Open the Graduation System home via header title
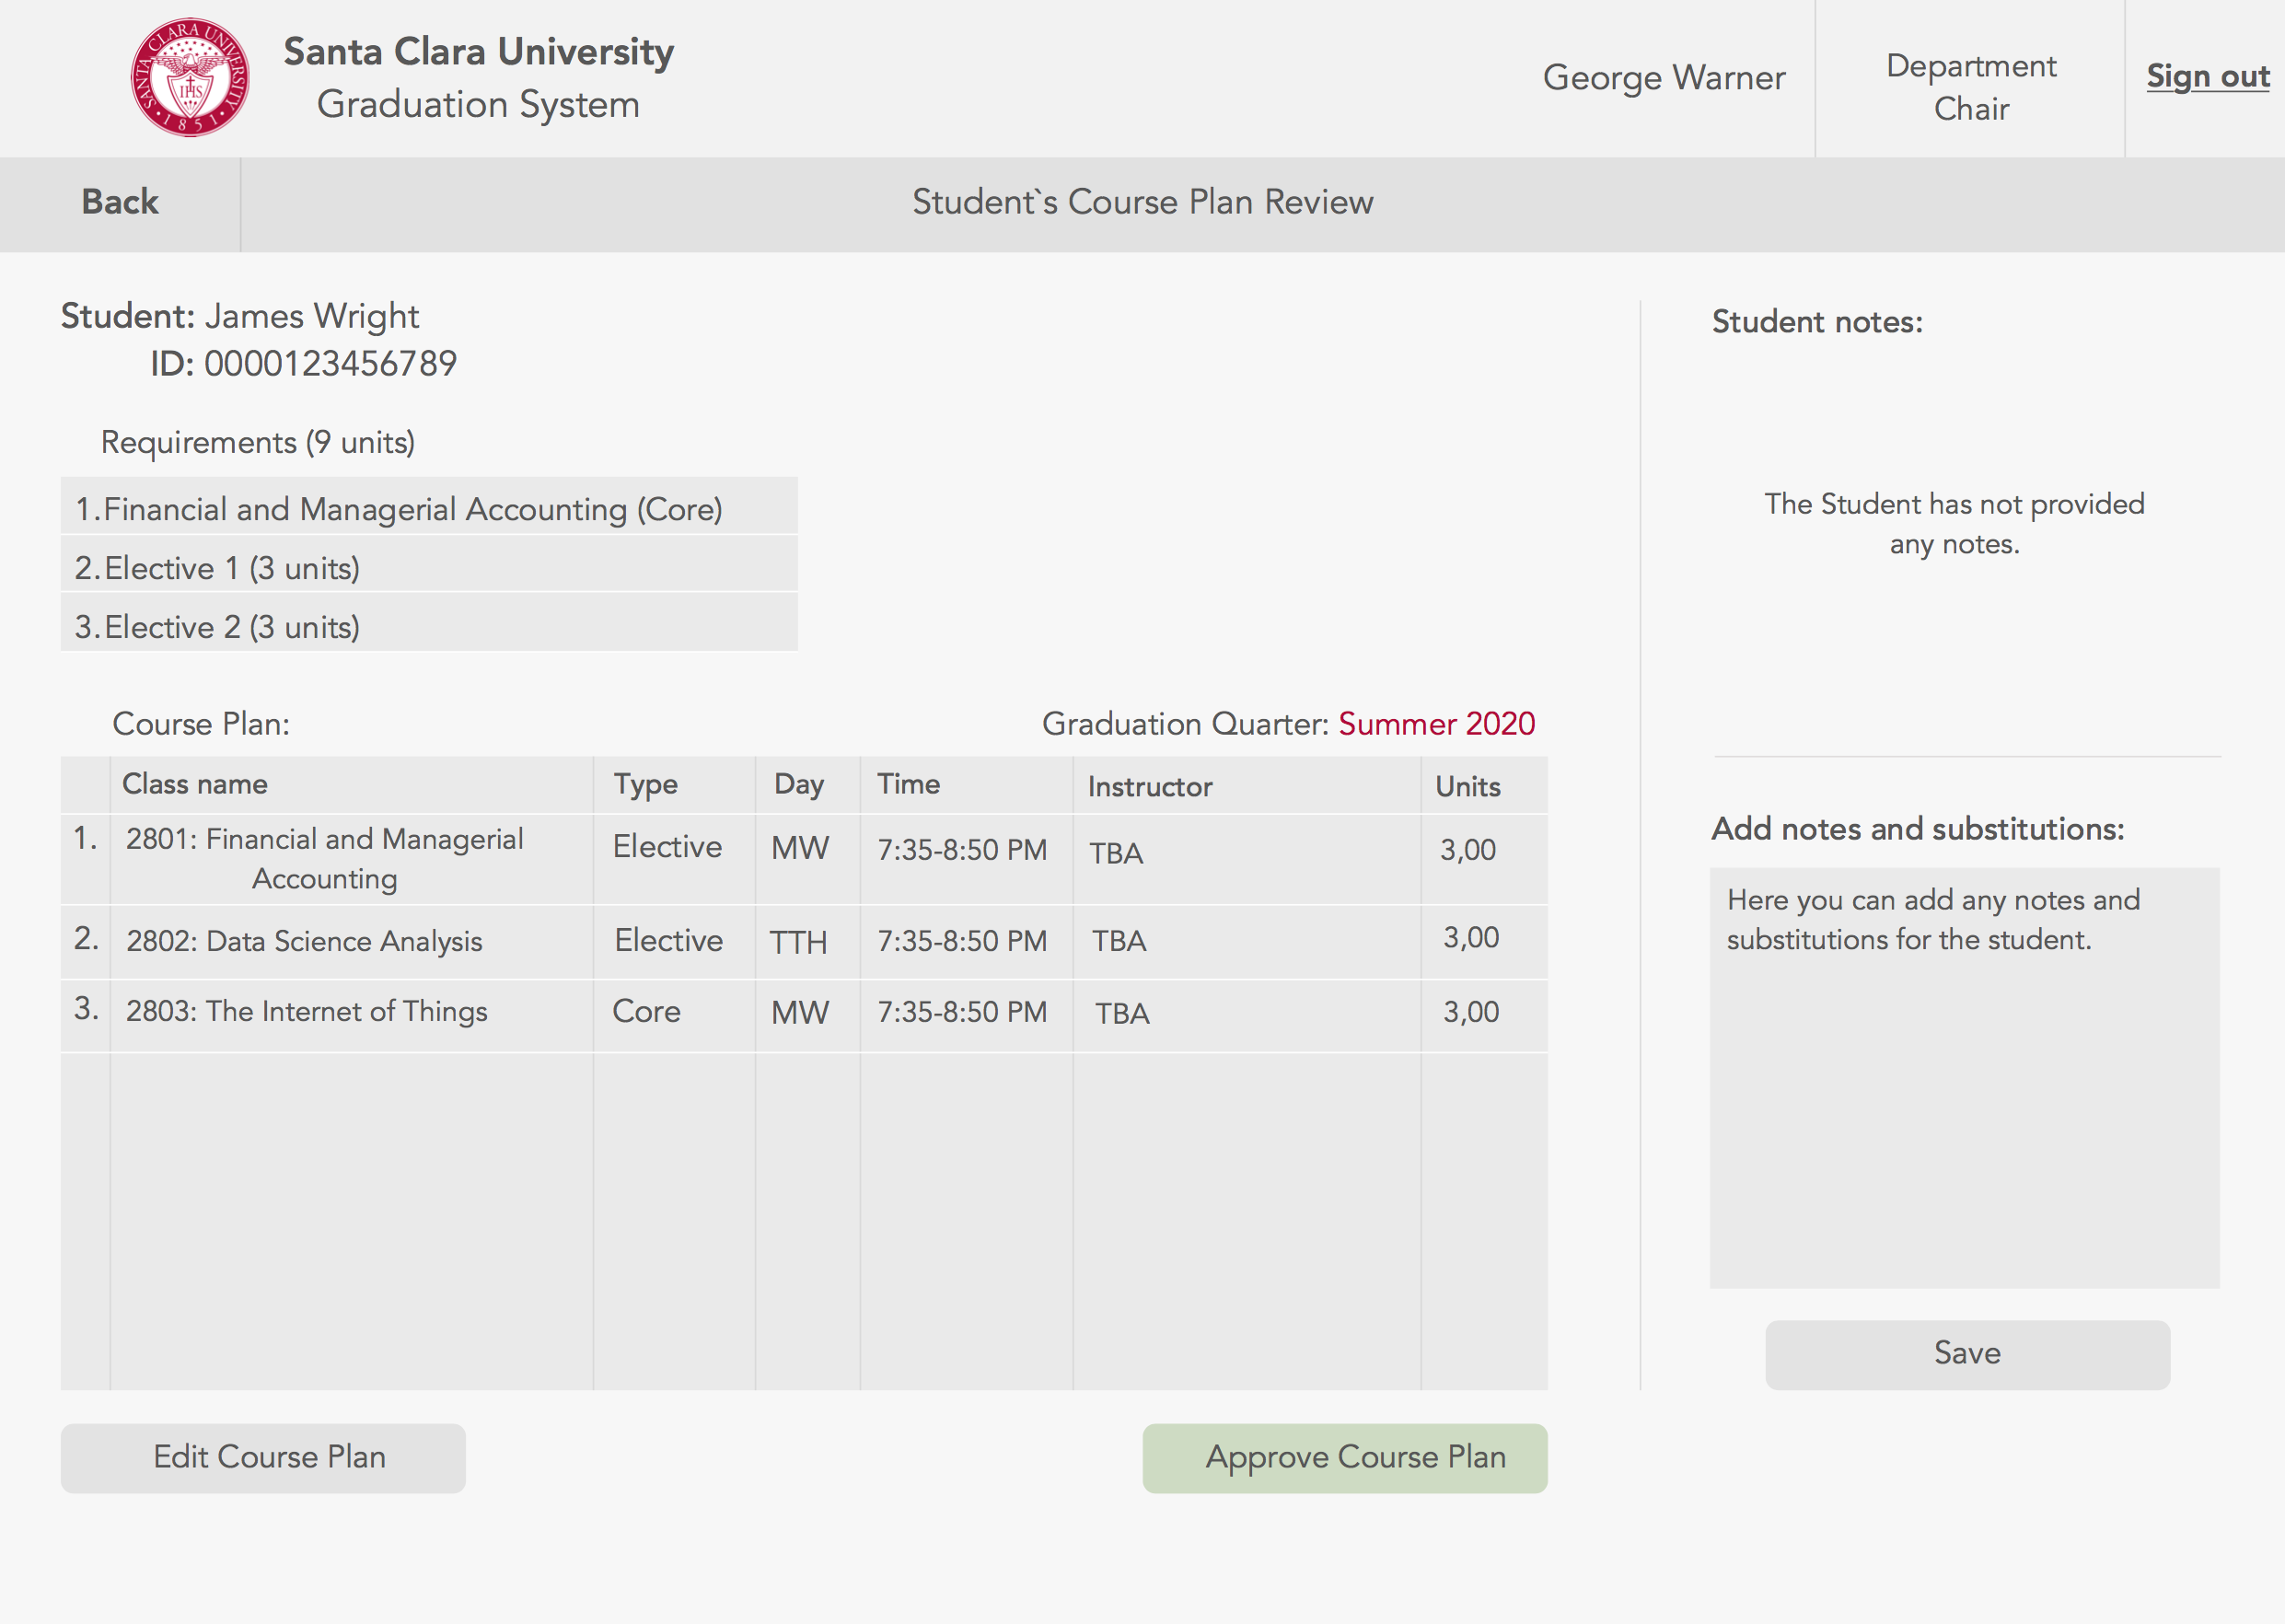Viewport: 2285px width, 1624px height. pos(478,104)
